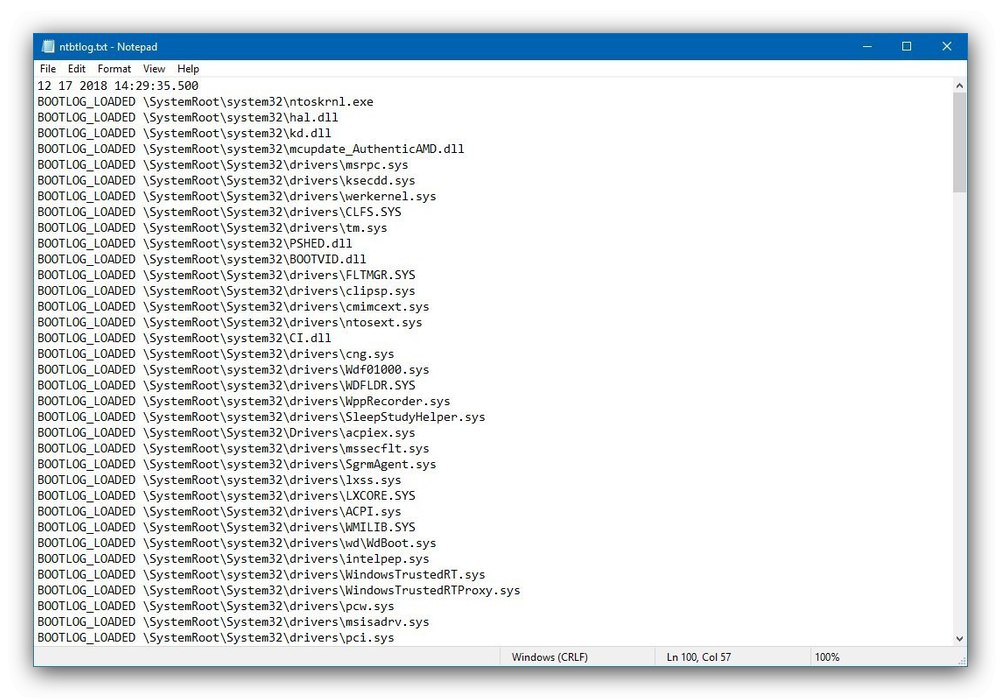Click the CI.dll log line
Image resolution: width=1001 pixels, height=700 pixels.
184,338
